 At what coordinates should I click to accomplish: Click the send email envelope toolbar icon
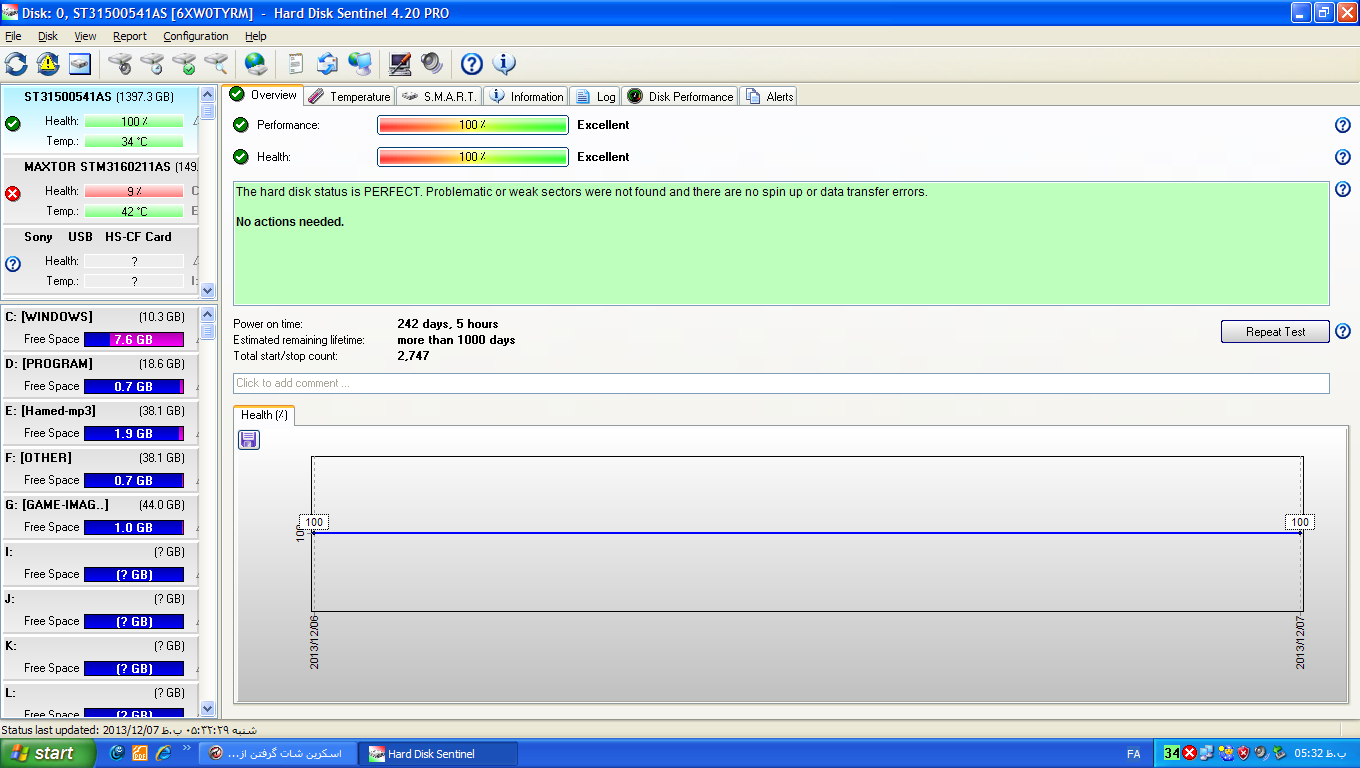tap(327, 64)
